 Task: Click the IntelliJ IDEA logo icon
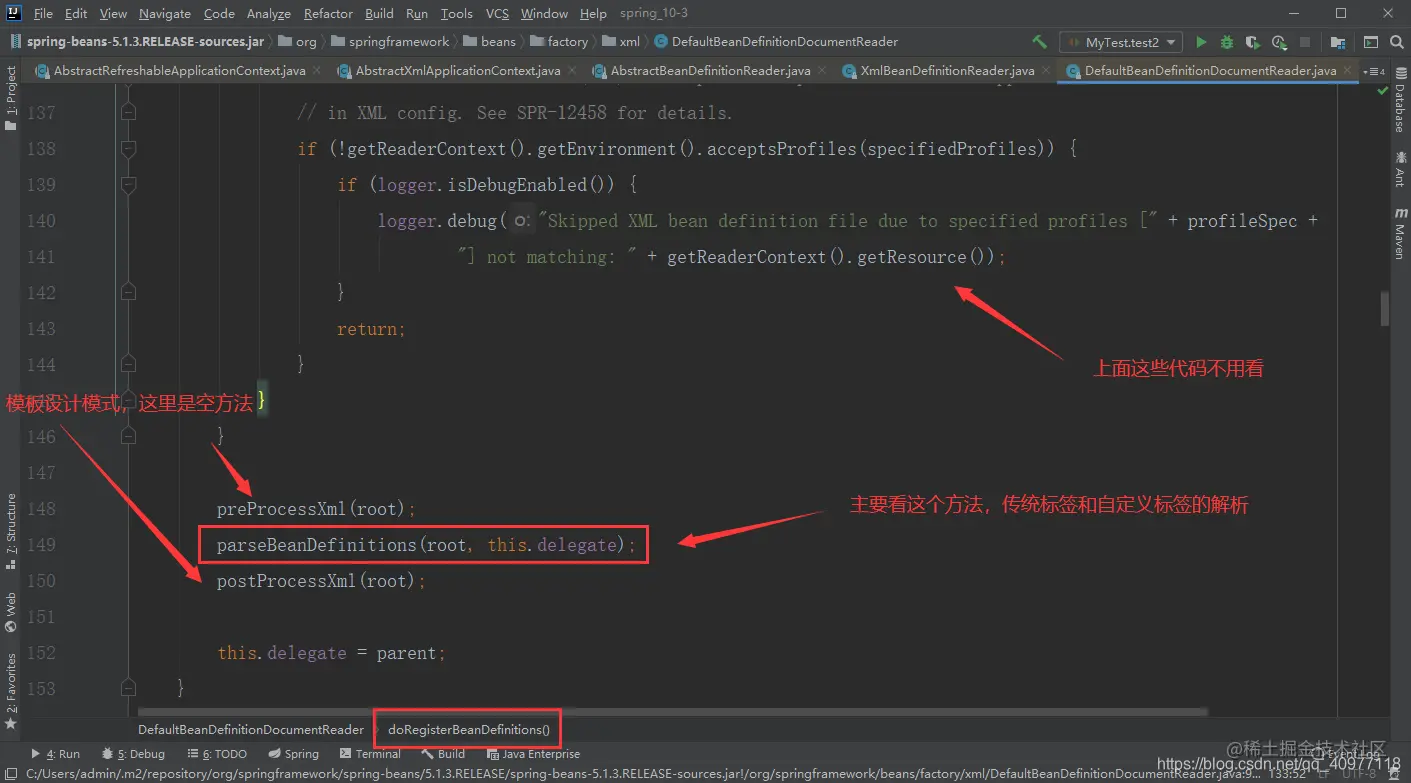point(13,14)
